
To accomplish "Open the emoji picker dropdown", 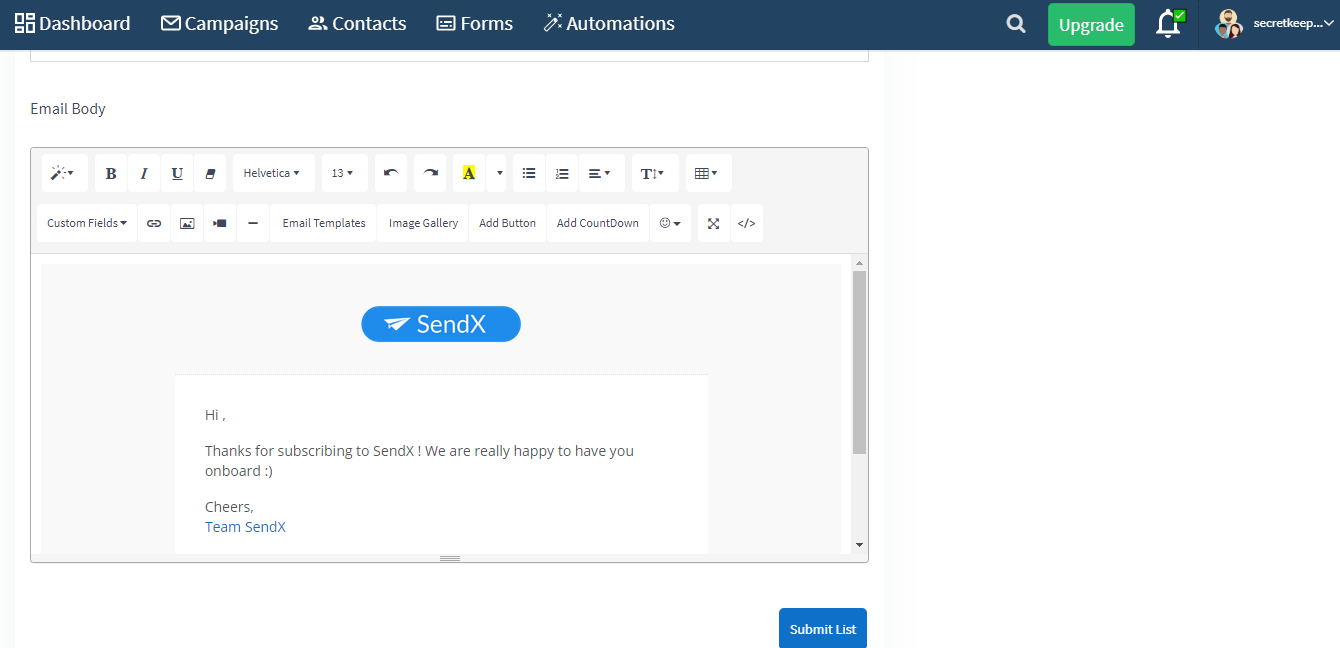I will (670, 223).
